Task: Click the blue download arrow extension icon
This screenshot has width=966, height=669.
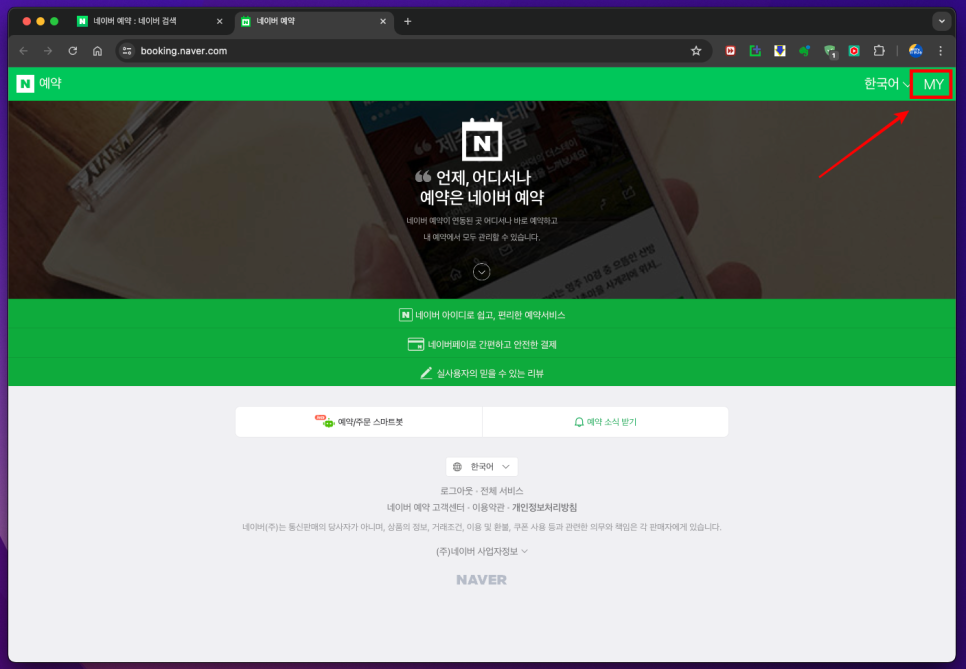Action: [x=779, y=51]
